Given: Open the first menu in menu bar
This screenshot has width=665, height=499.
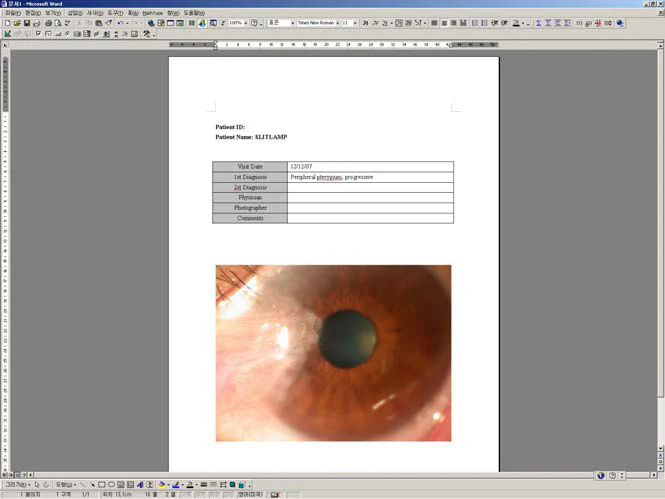Looking at the screenshot, I should (x=11, y=12).
